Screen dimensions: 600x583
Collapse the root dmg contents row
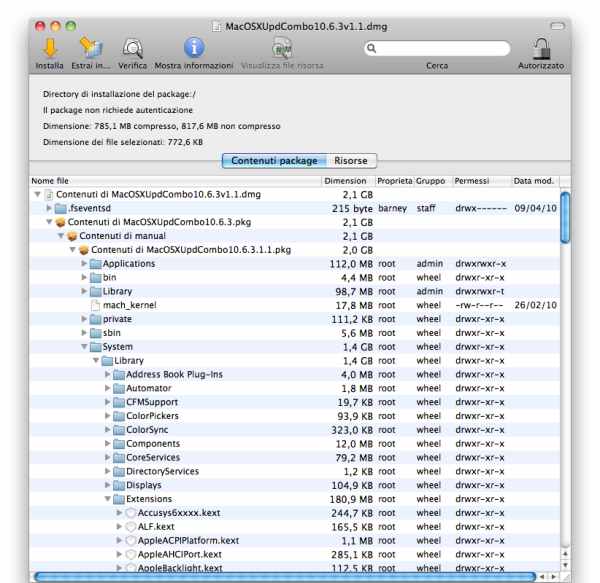click(38, 194)
